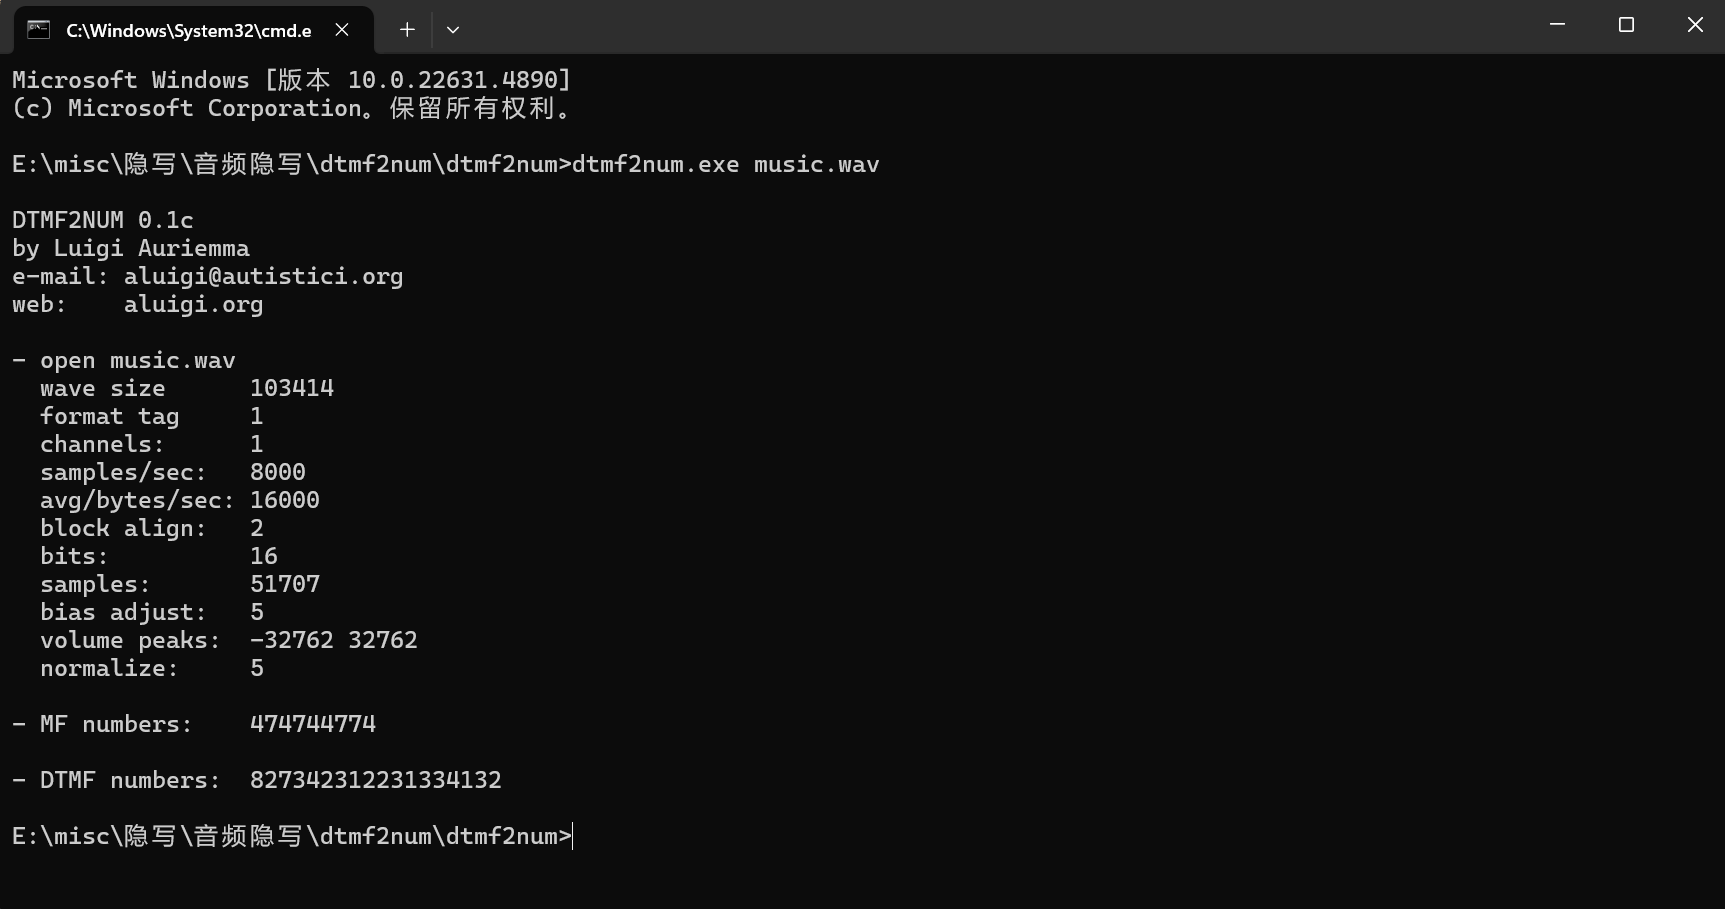
Task: Maximize the terminal window
Action: (1626, 25)
